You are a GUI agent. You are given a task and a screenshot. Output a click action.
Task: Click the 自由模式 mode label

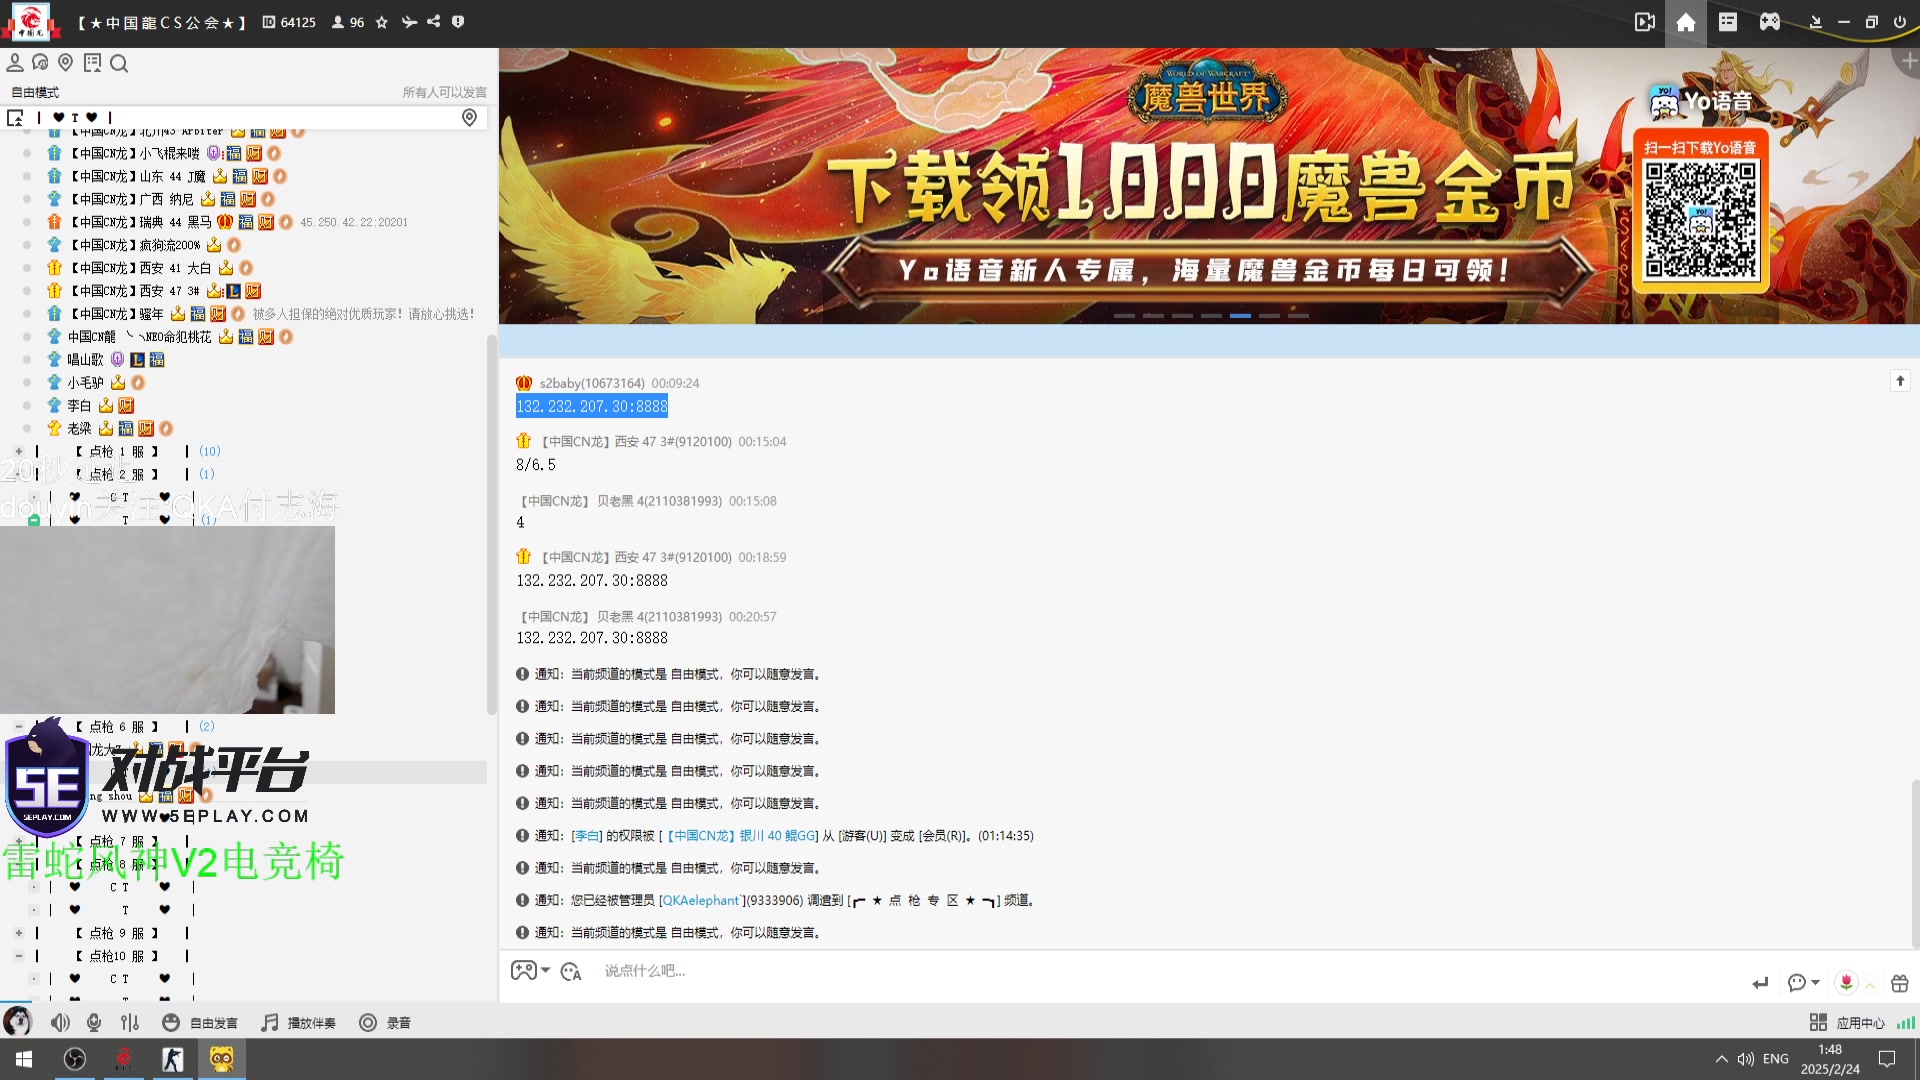pyautogui.click(x=35, y=92)
